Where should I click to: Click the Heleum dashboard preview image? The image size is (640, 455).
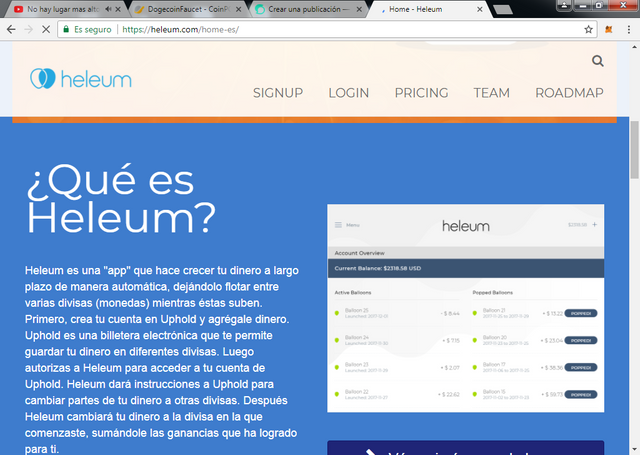(x=466, y=308)
